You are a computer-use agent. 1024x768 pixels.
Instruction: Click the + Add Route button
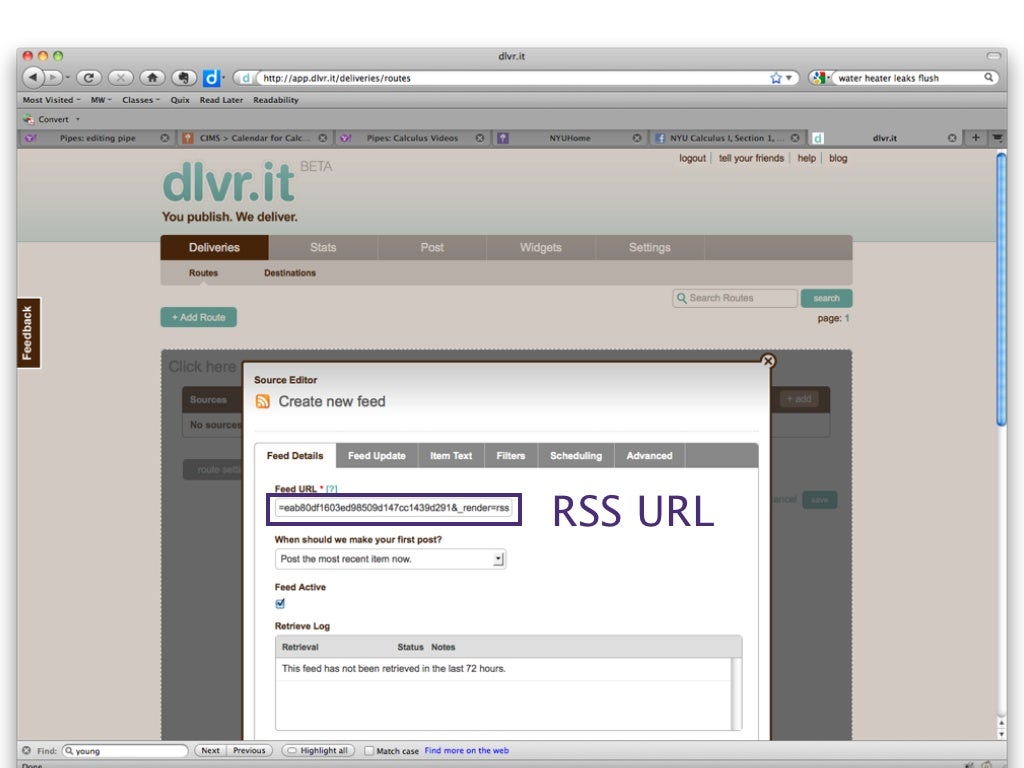click(199, 317)
